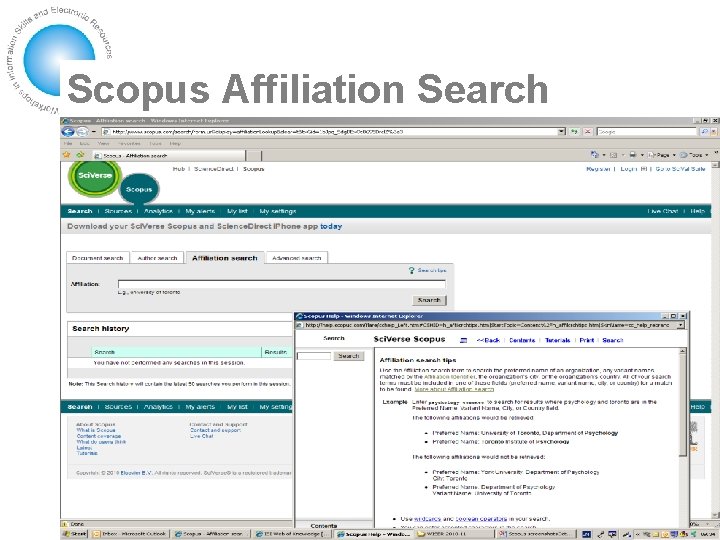Screen dimensions: 720x540
Task: Click the IE address bar URL
Action: (329, 132)
